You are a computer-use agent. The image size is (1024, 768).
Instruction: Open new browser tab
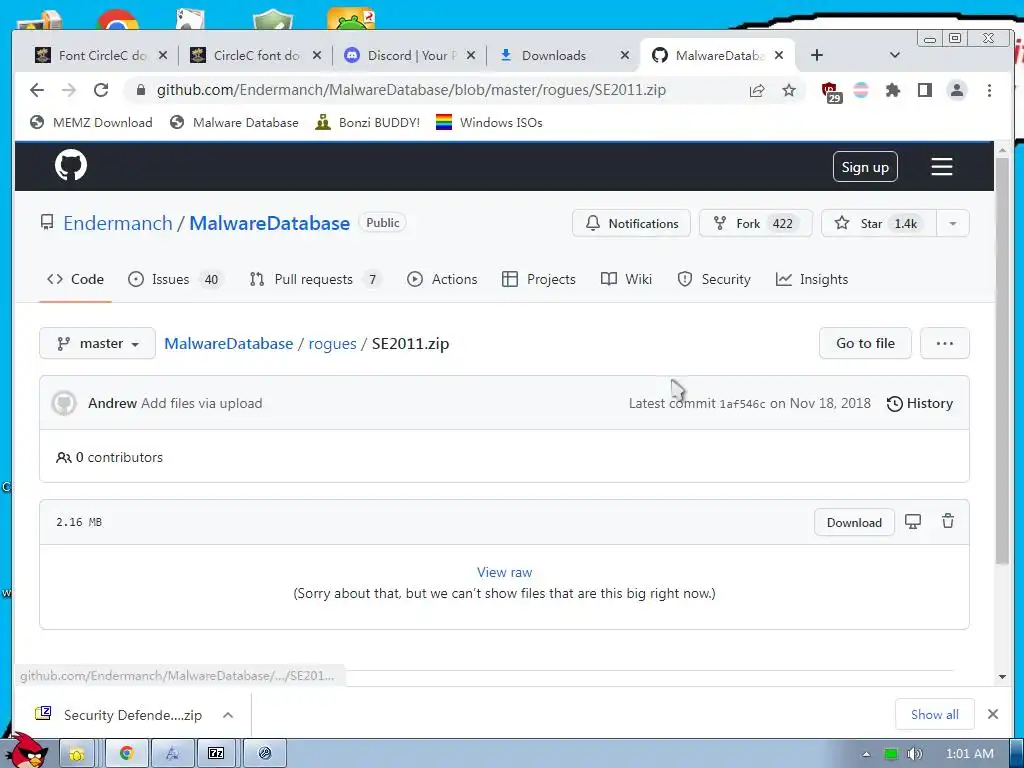[816, 56]
